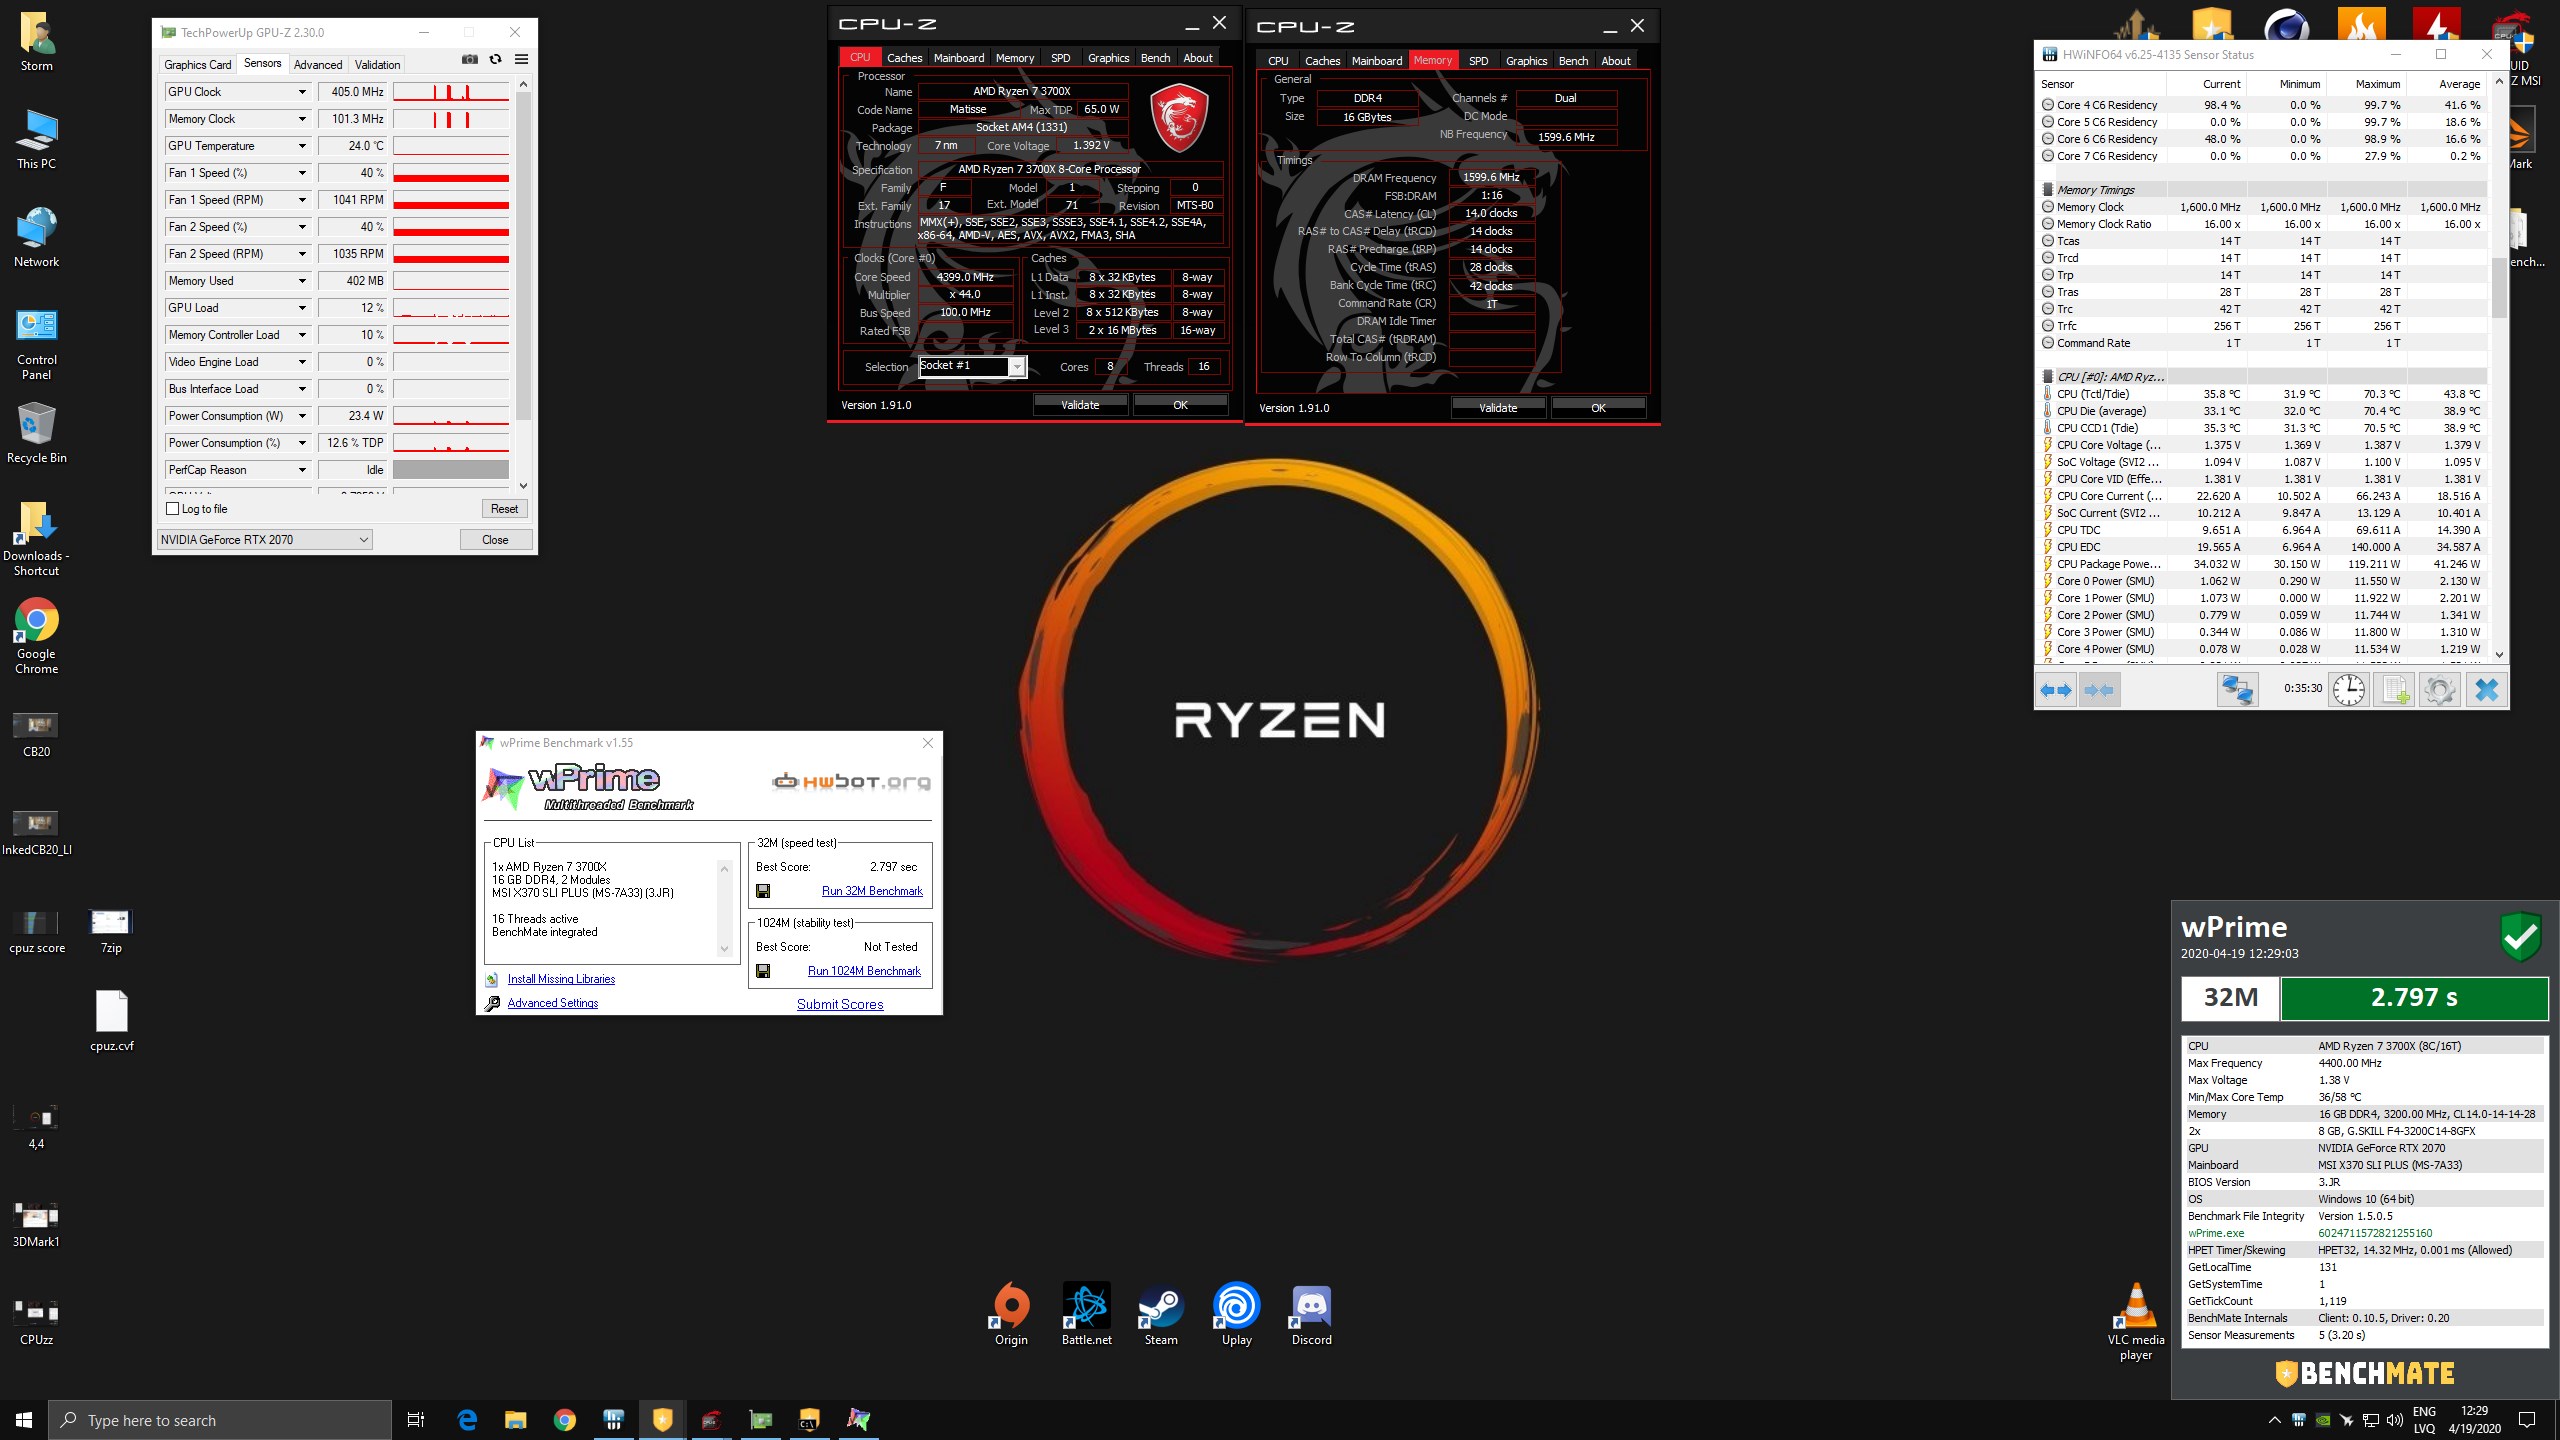Open wPrime Advanced Settings link
The image size is (2560, 1440).
(553, 1003)
